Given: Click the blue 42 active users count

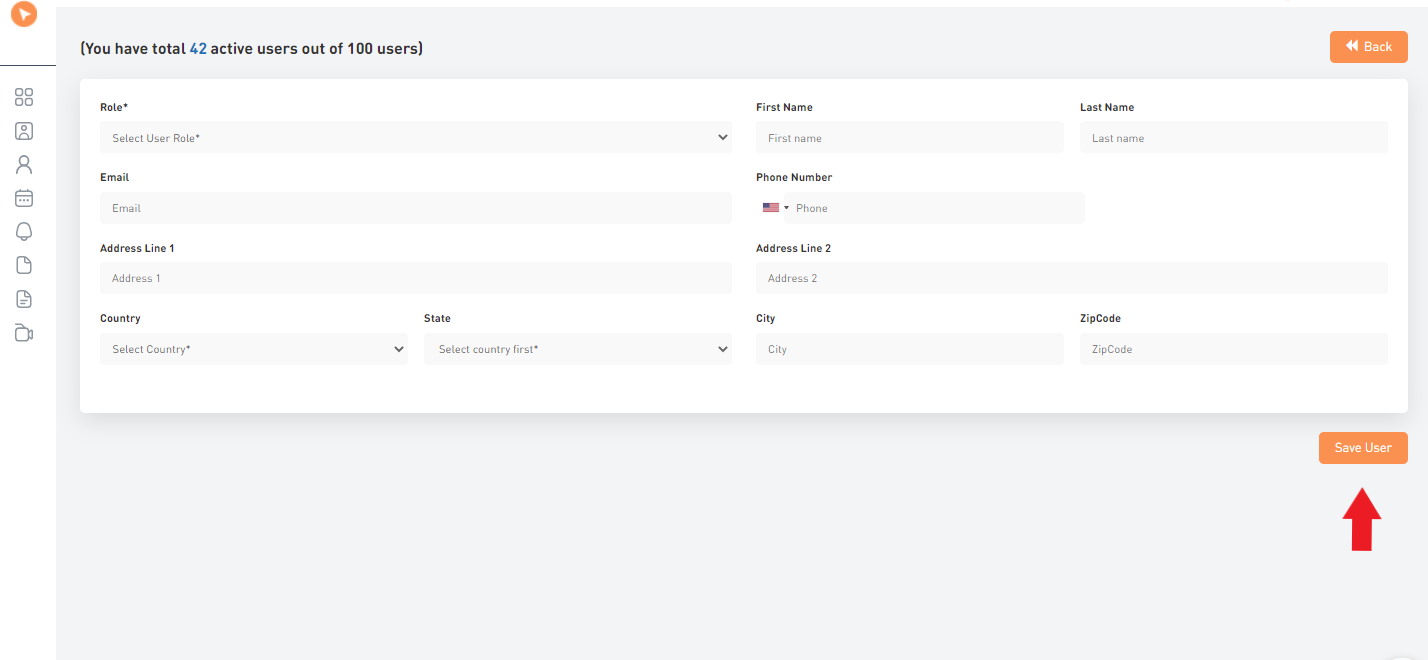Looking at the screenshot, I should [x=198, y=48].
